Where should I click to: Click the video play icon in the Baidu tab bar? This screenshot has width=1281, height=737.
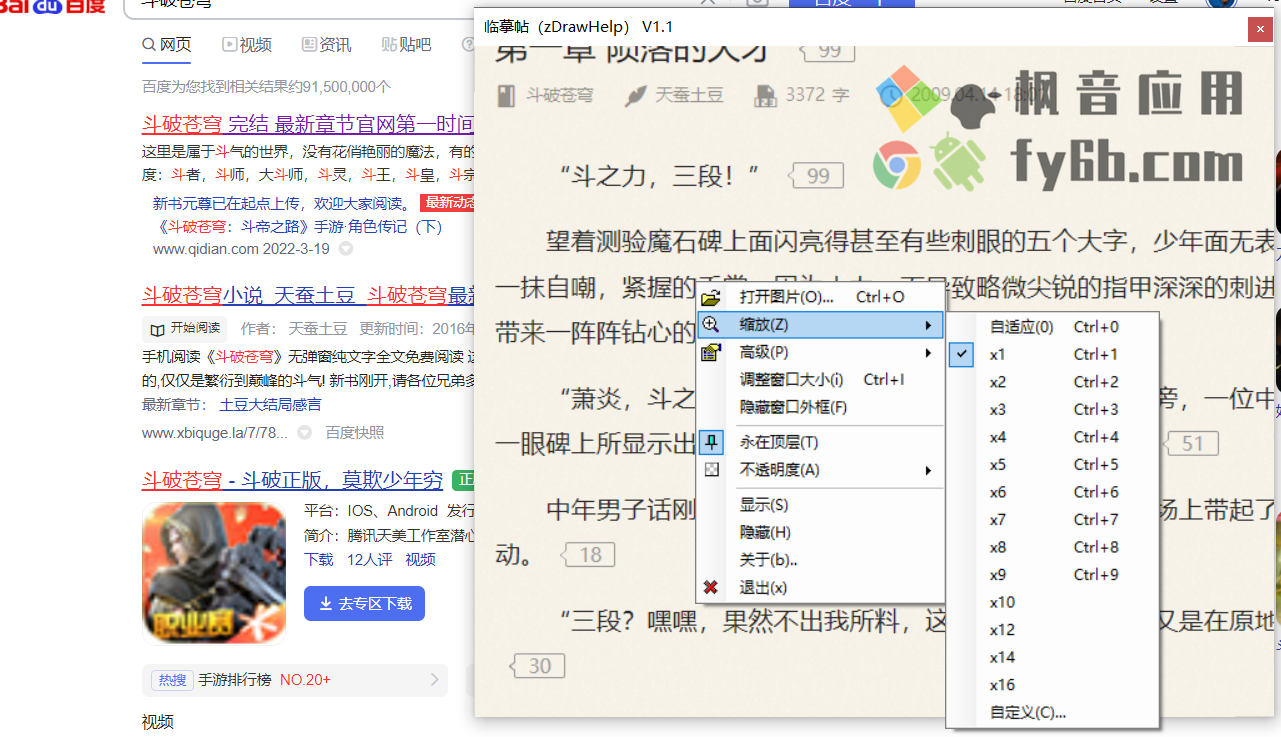pos(229,44)
